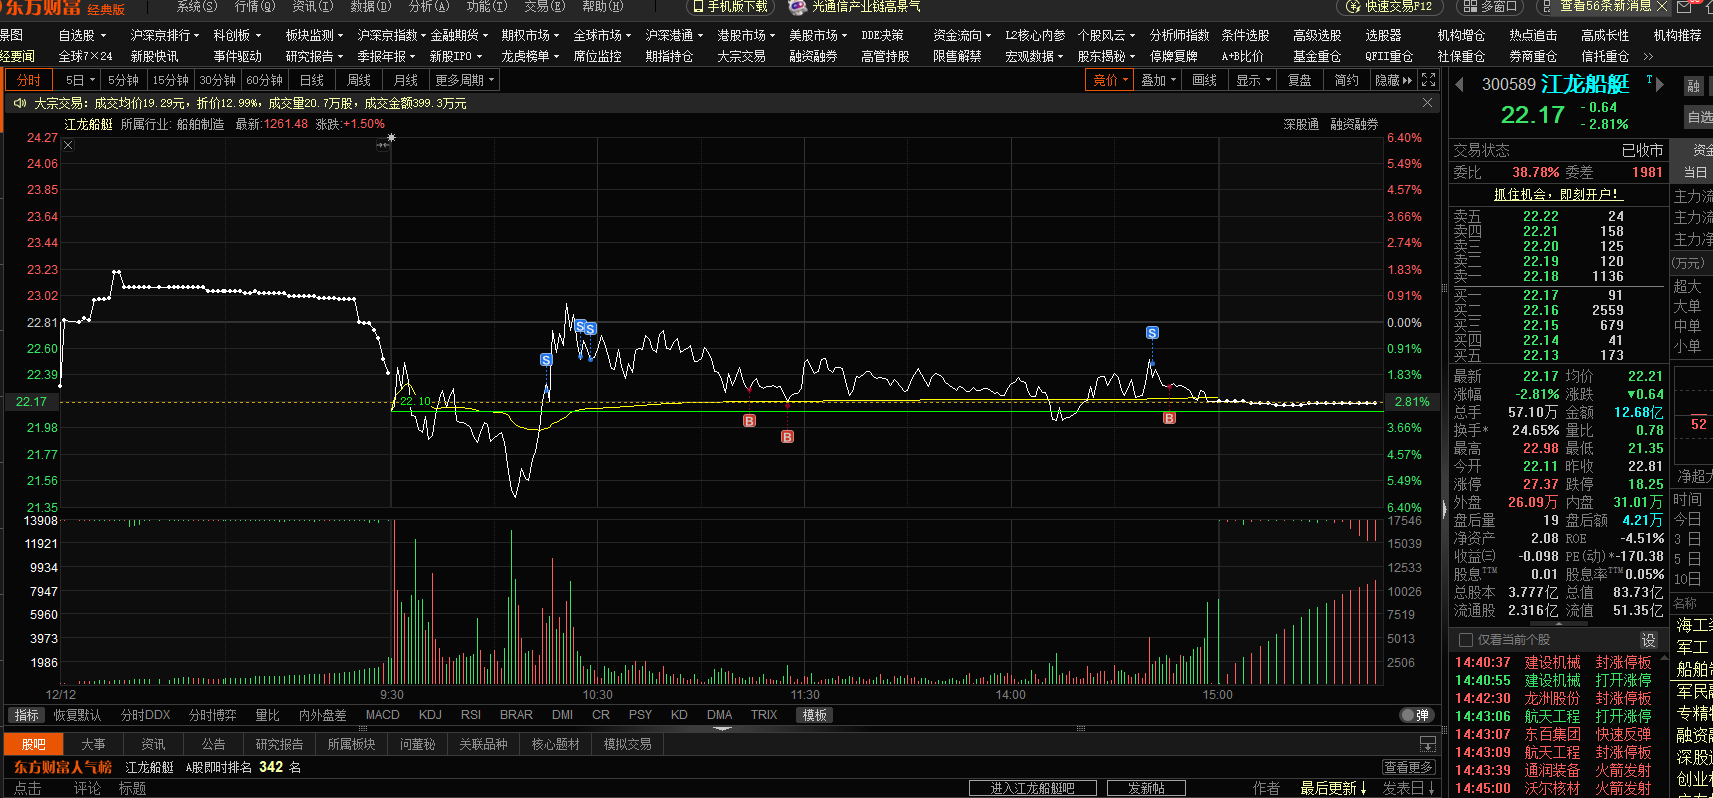Toggle 隐藏 hide side panel
1713x798 pixels.
pyautogui.click(x=1394, y=80)
